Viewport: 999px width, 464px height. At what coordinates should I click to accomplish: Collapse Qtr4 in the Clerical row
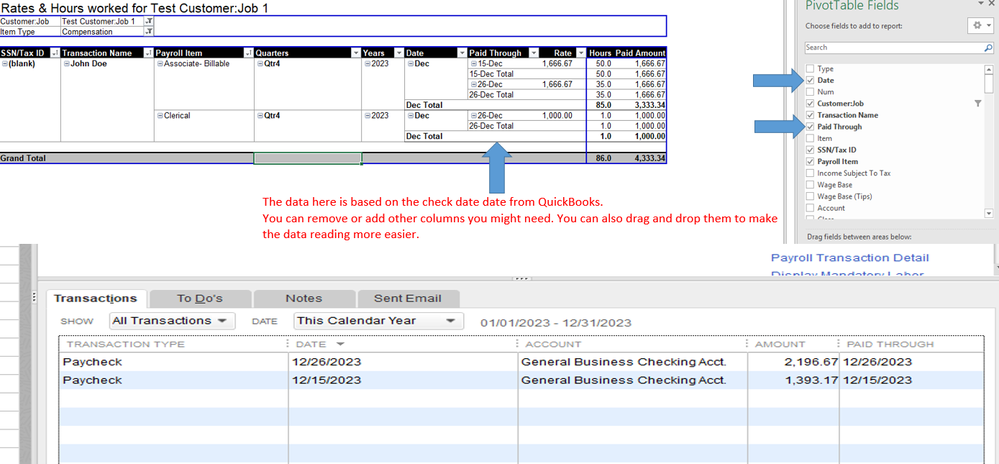click(x=260, y=116)
